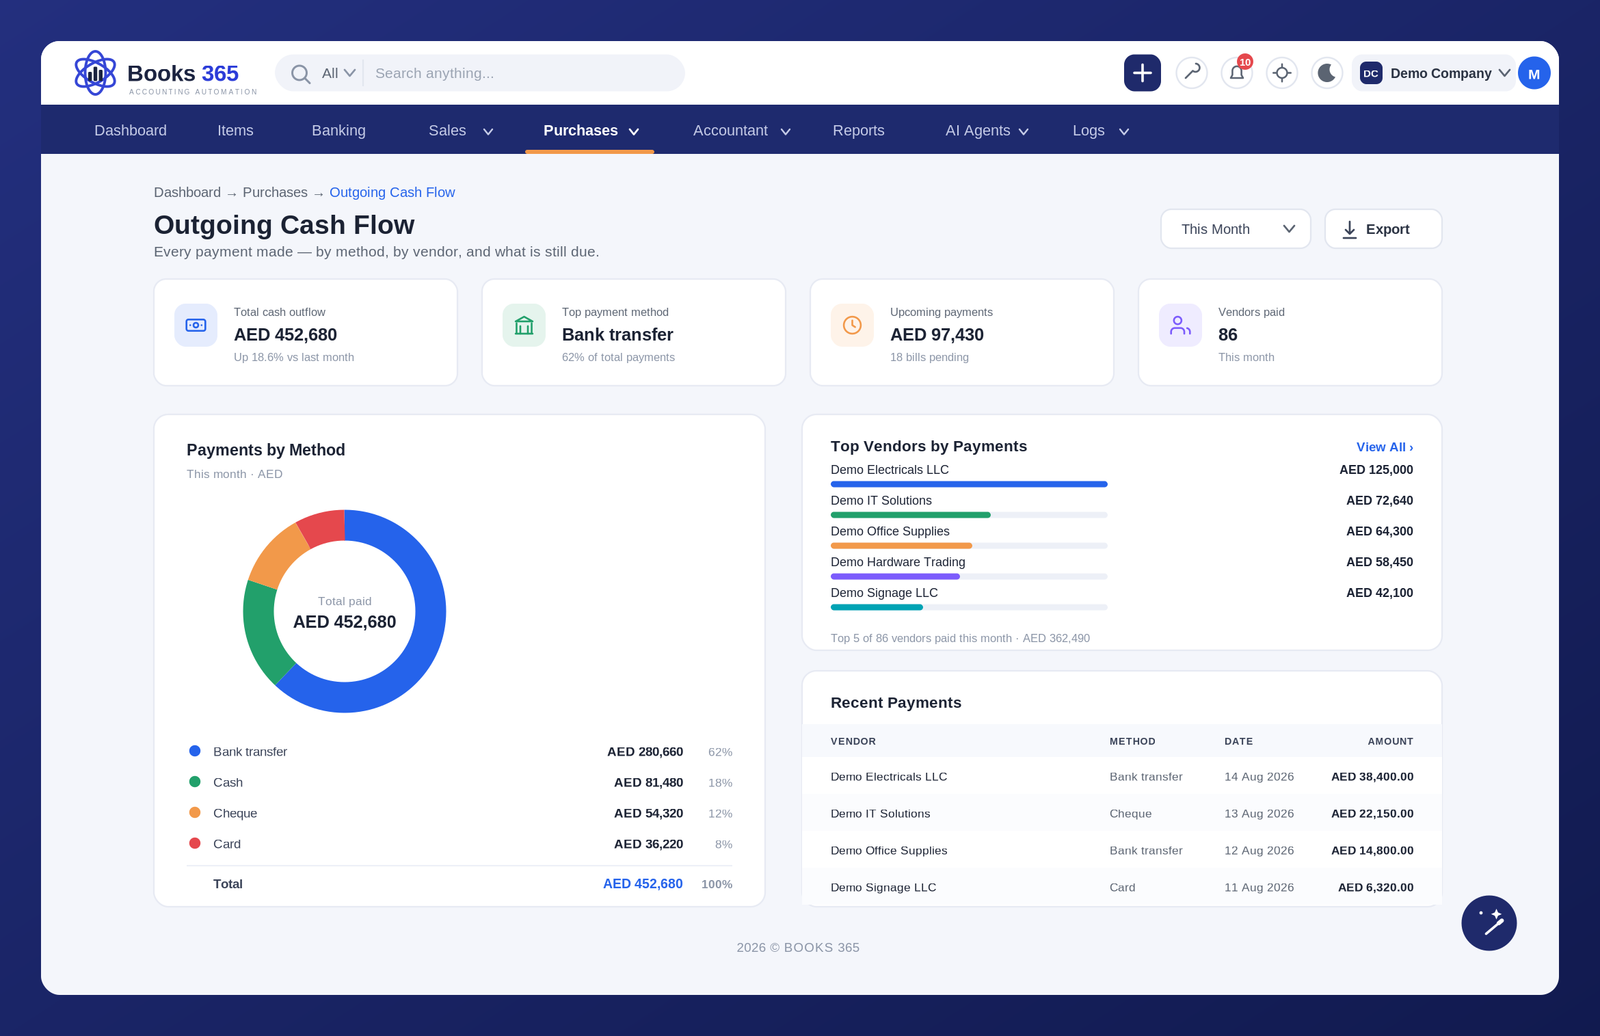1600x1036 pixels.
Task: Click the Upcoming payments clock icon
Action: 852,325
